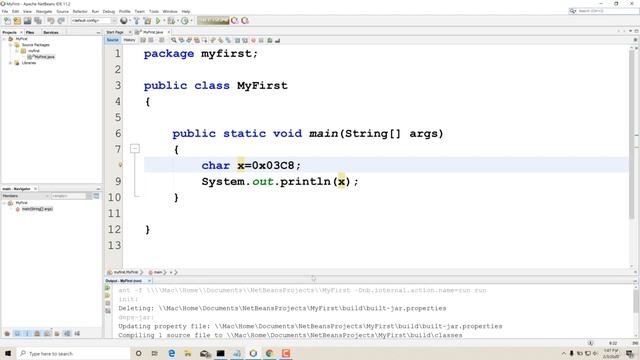This screenshot has height=360, width=640.
Task: Toggle first Navigator filter at bottom
Action: tap(7, 334)
